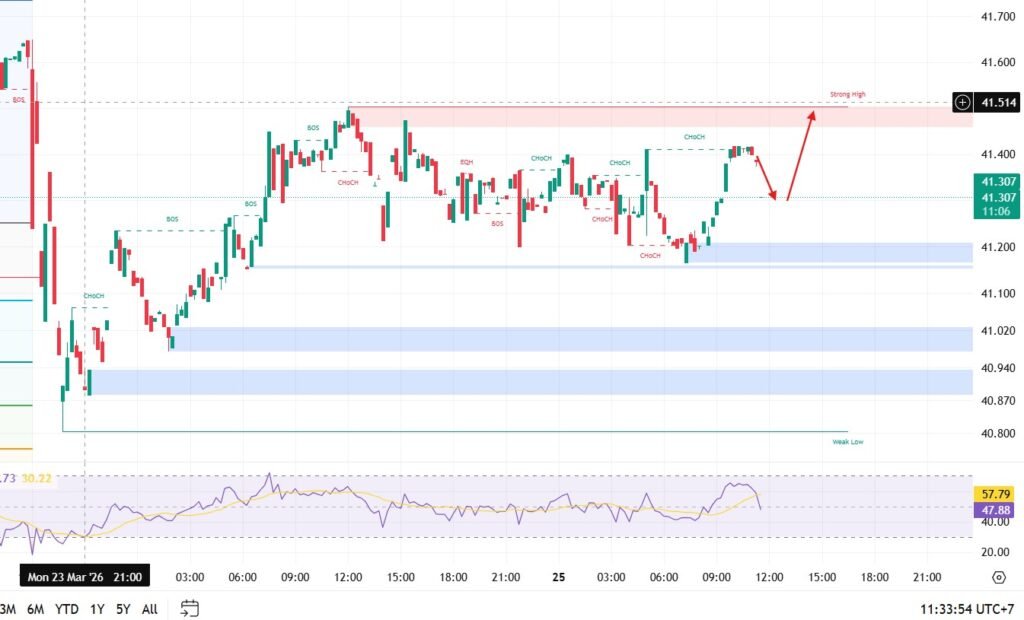Switch chart range to 3M
1024x620 pixels.
7,608
